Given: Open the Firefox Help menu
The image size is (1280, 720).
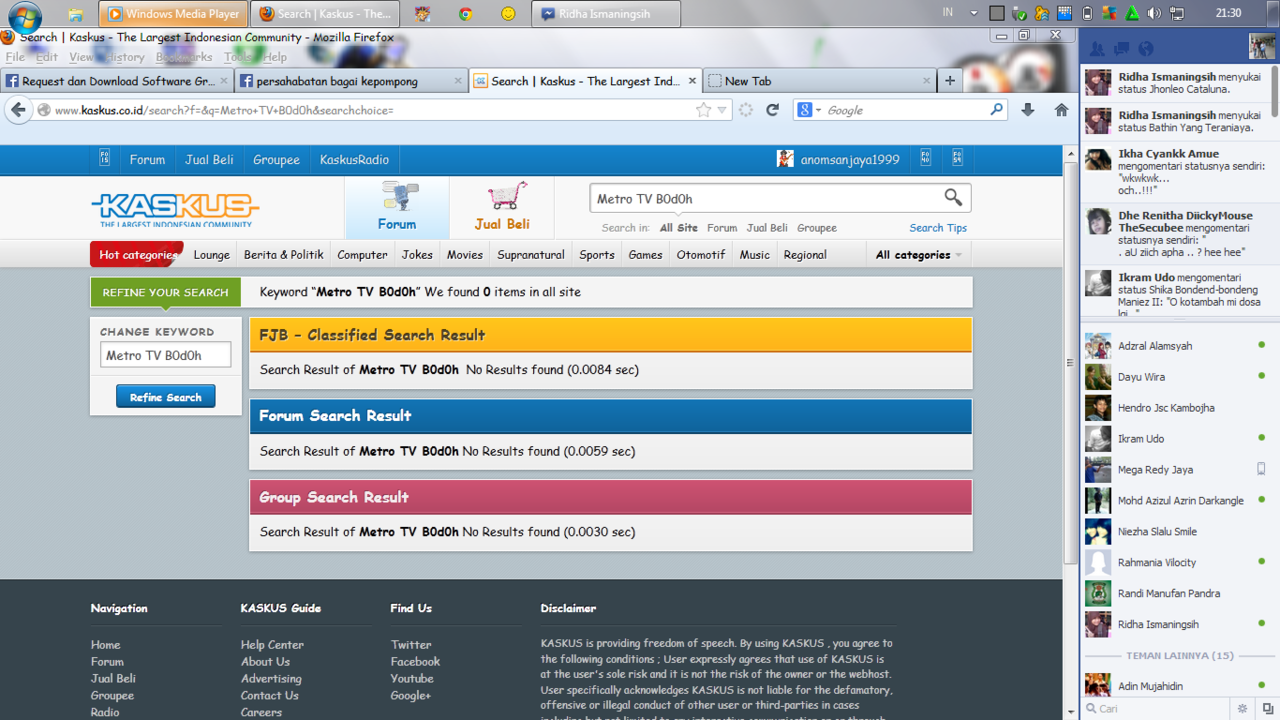Looking at the screenshot, I should coord(275,57).
